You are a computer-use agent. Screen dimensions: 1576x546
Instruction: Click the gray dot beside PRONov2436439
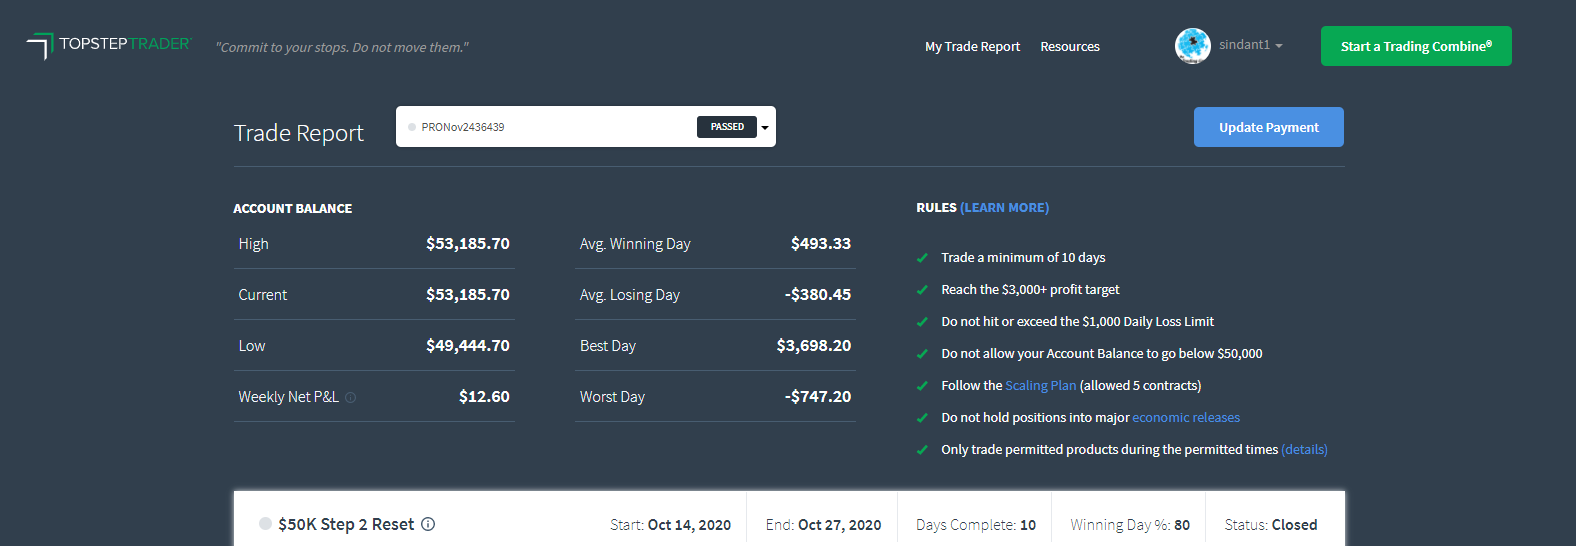coord(412,127)
